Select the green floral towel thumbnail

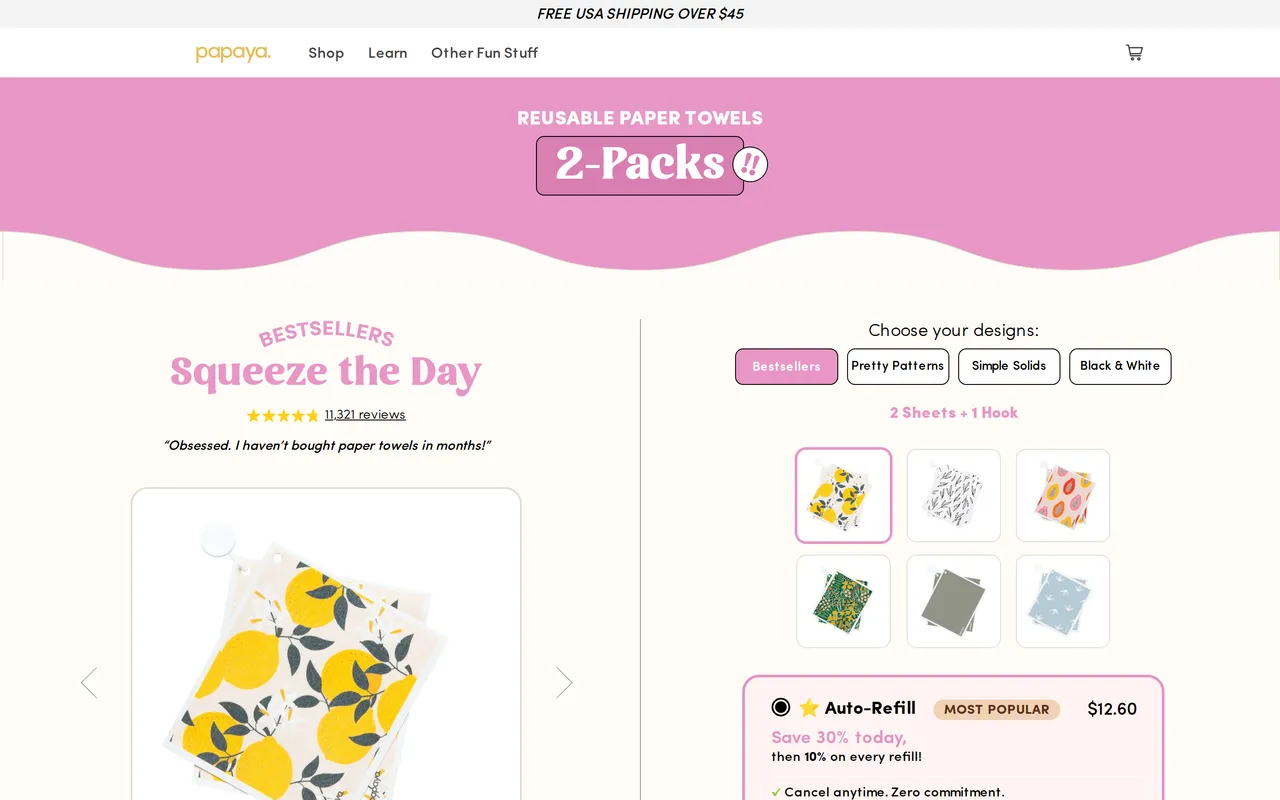click(x=843, y=601)
